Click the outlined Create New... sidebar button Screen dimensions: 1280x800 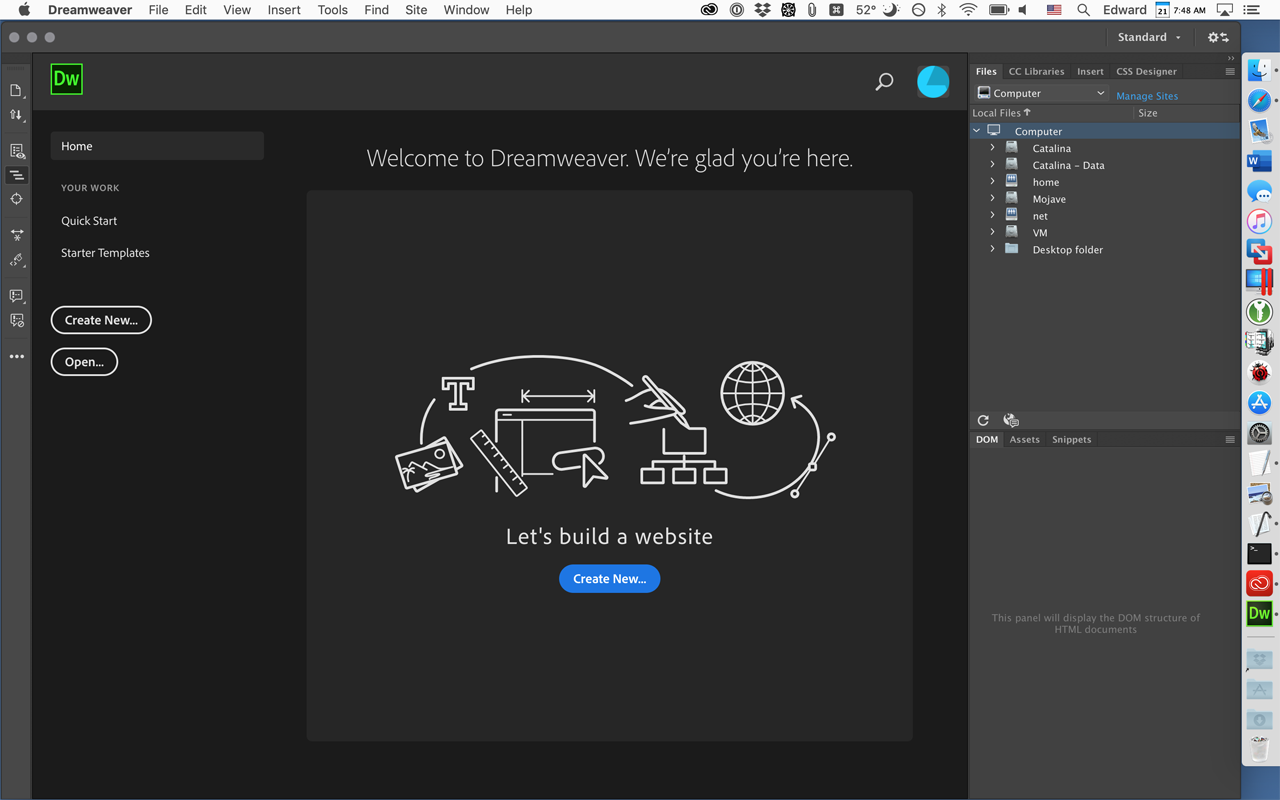point(101,320)
